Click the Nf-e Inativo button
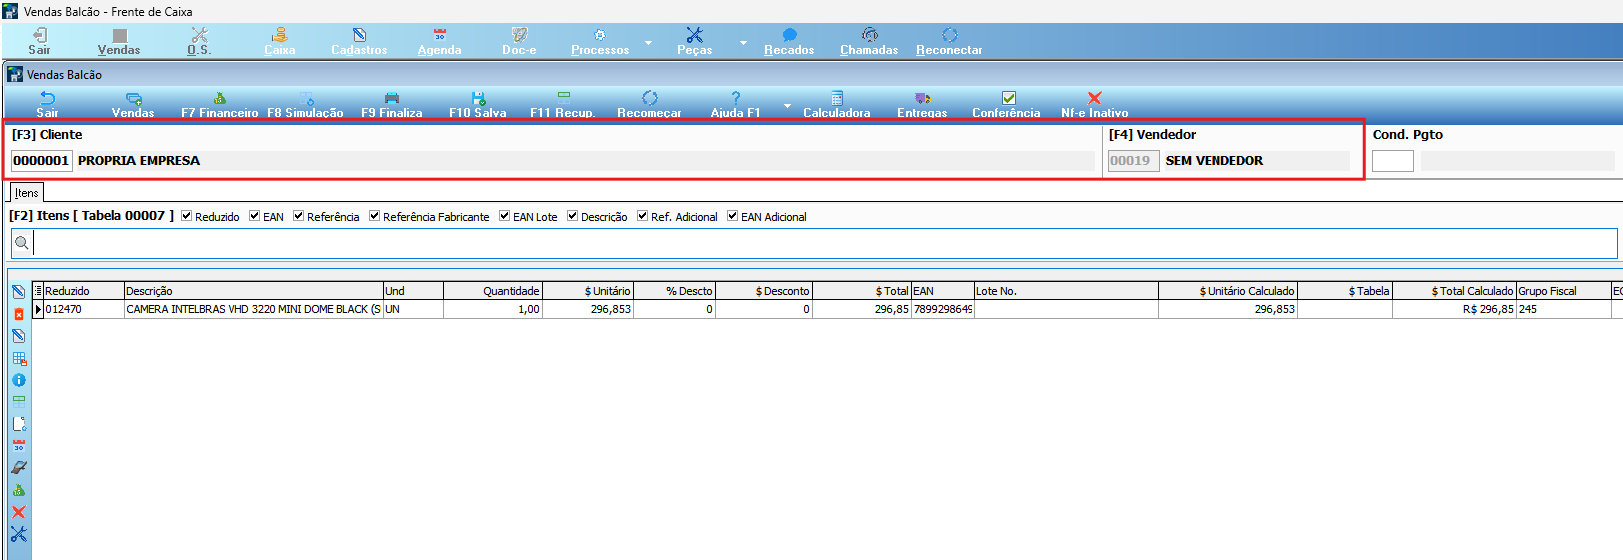 click(1094, 104)
